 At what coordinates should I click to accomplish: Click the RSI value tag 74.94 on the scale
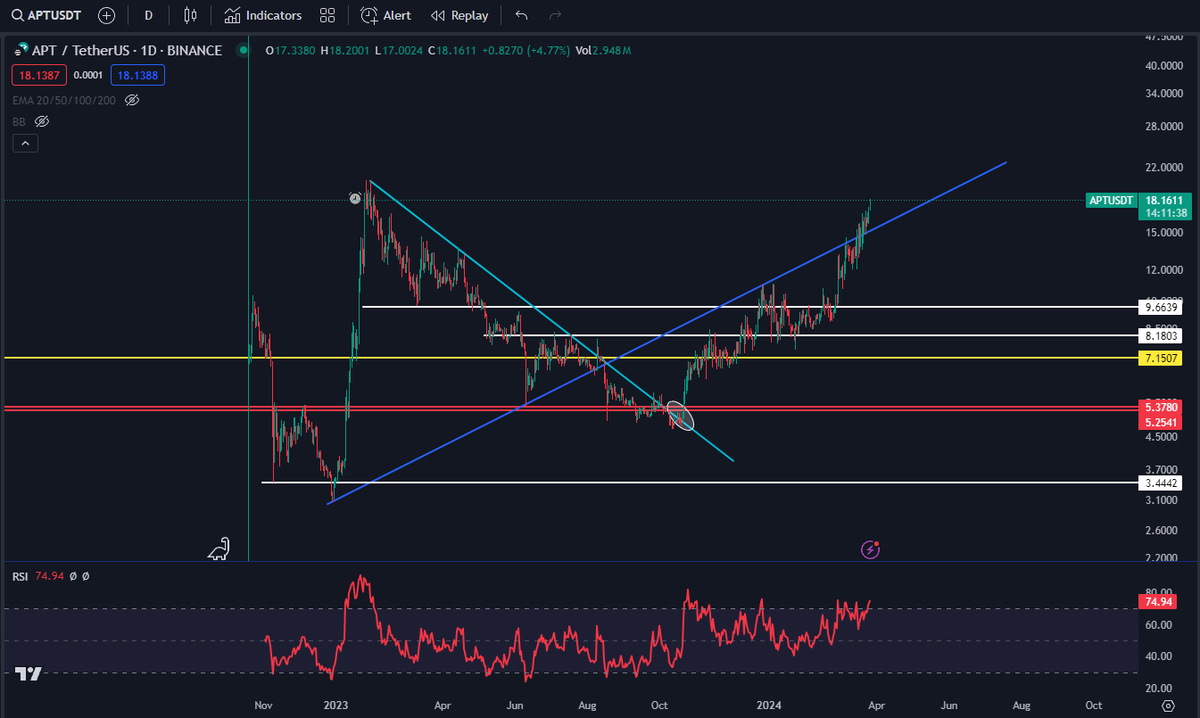(1157, 601)
